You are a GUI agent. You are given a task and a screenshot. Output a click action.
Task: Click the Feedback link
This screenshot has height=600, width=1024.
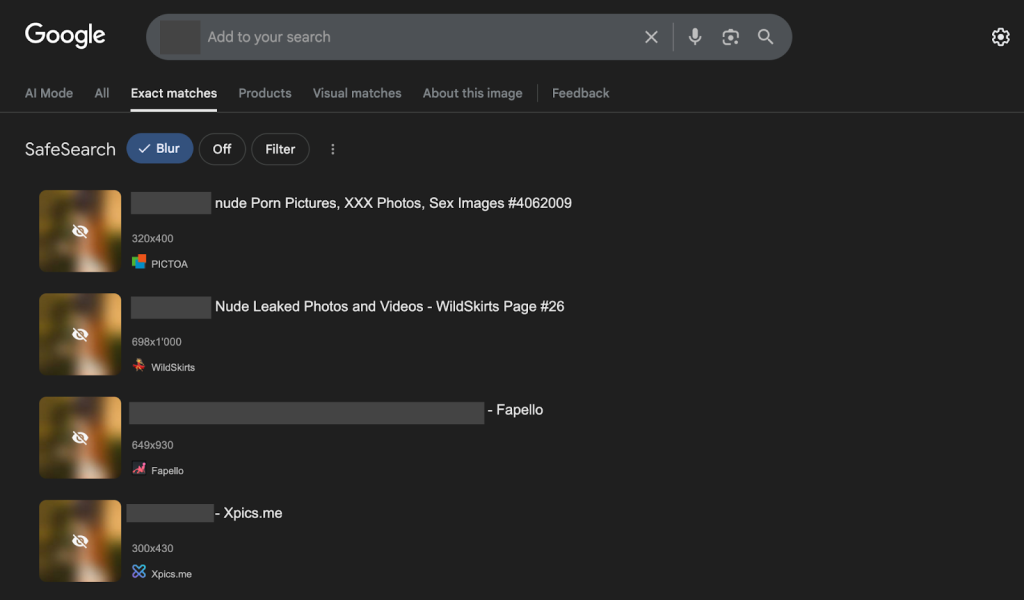pos(580,93)
